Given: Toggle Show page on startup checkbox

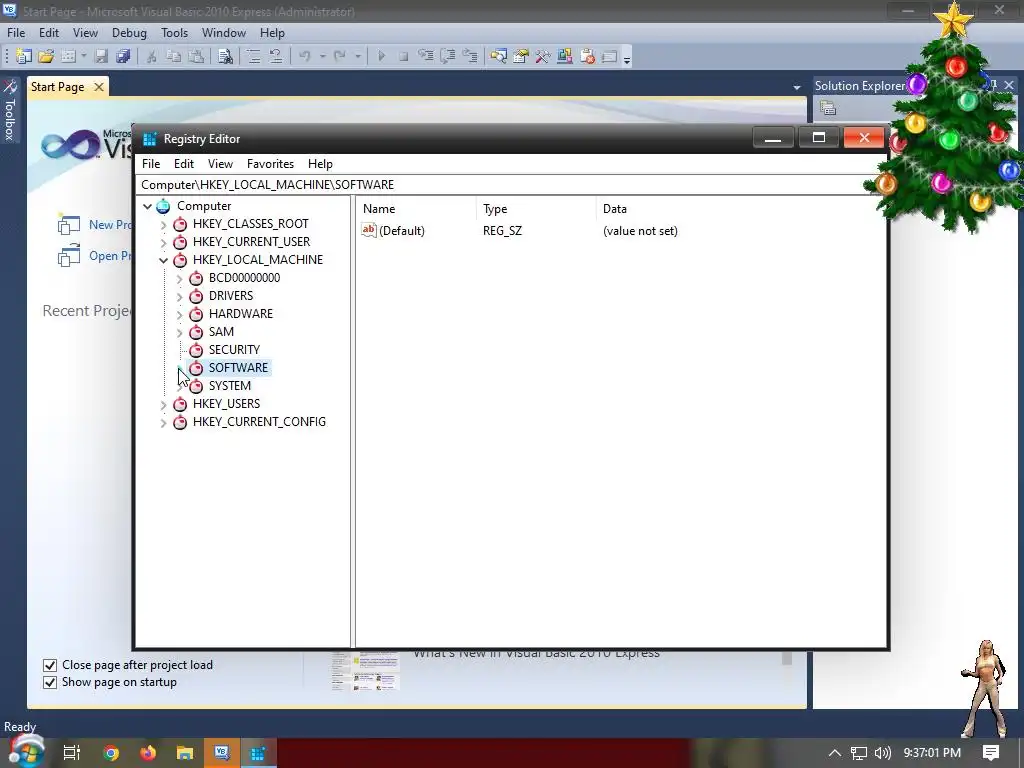Looking at the screenshot, I should (x=50, y=682).
